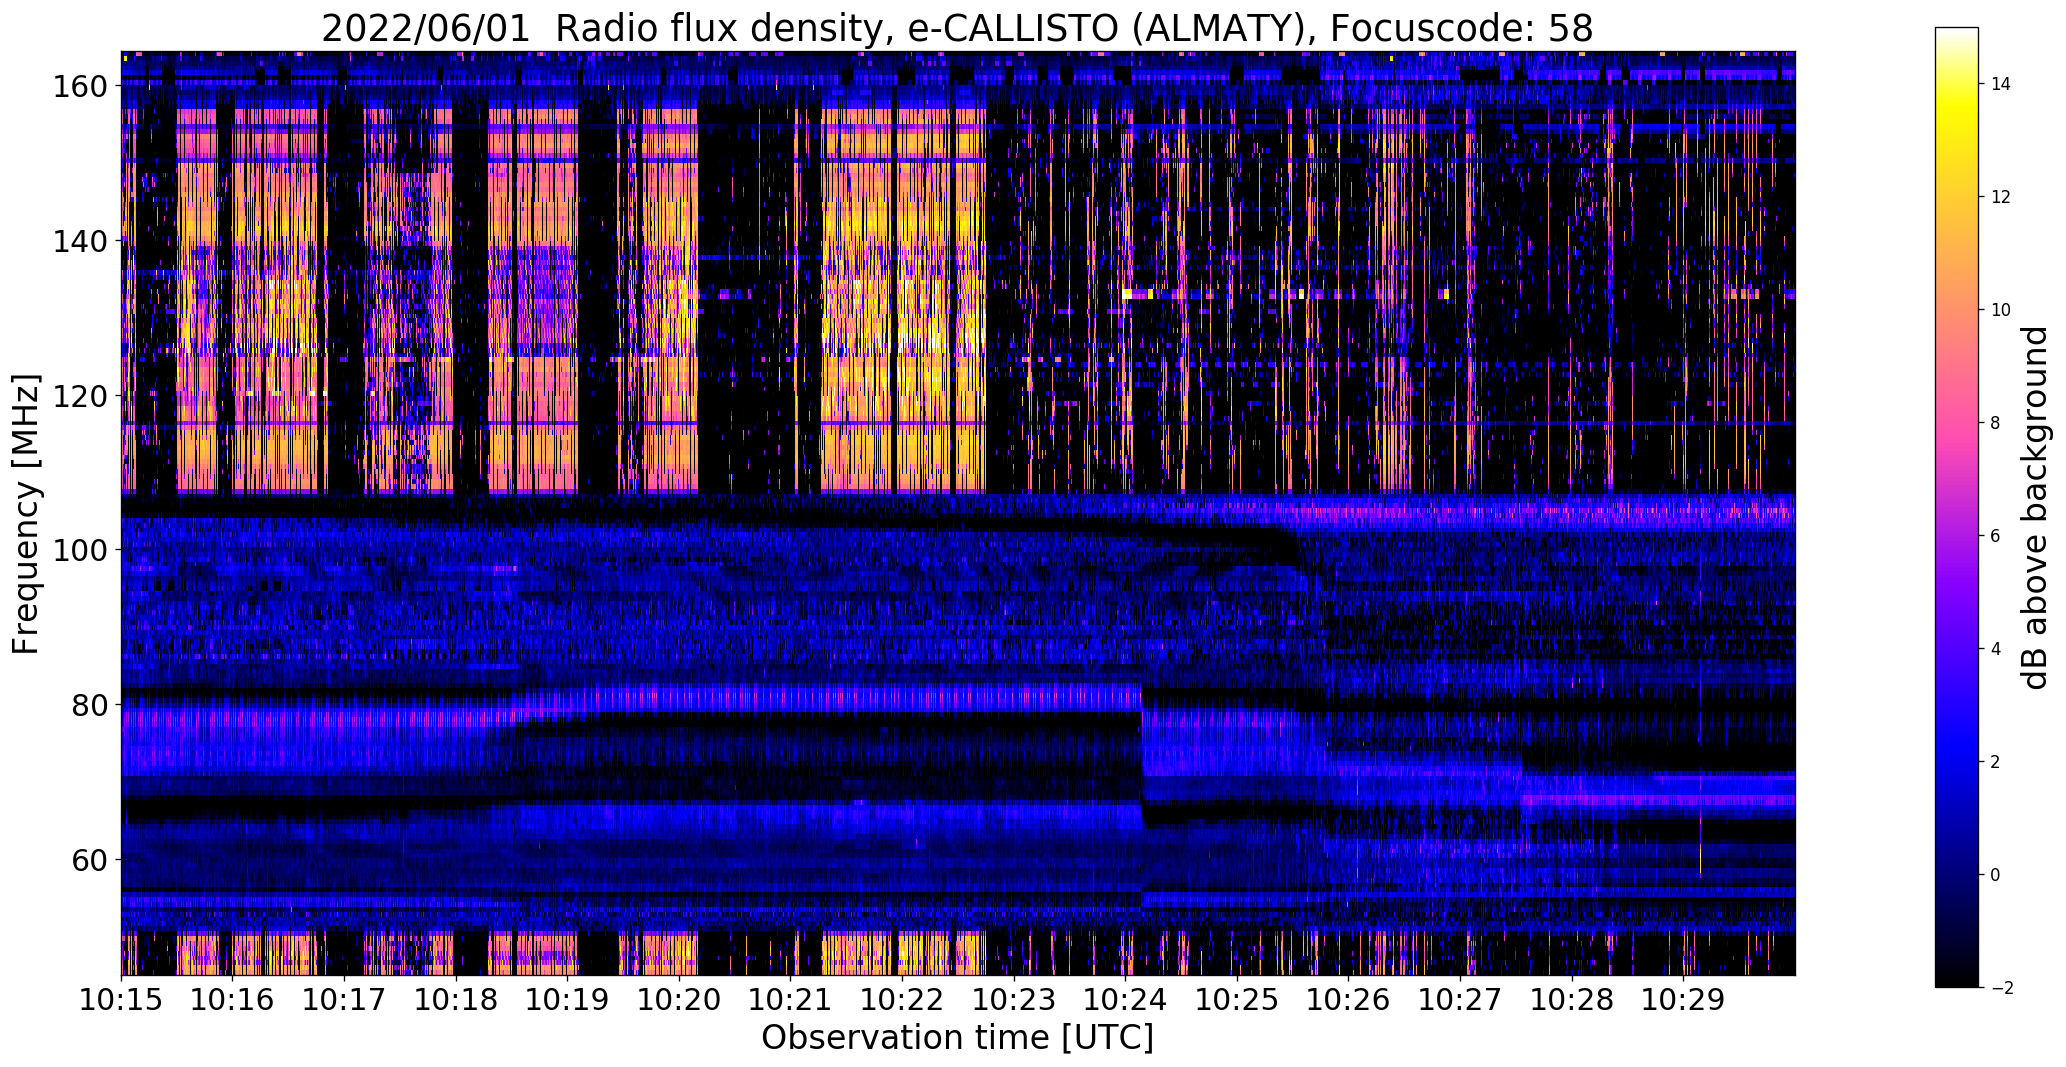Click the colorbar tick label 2

coord(1995,762)
